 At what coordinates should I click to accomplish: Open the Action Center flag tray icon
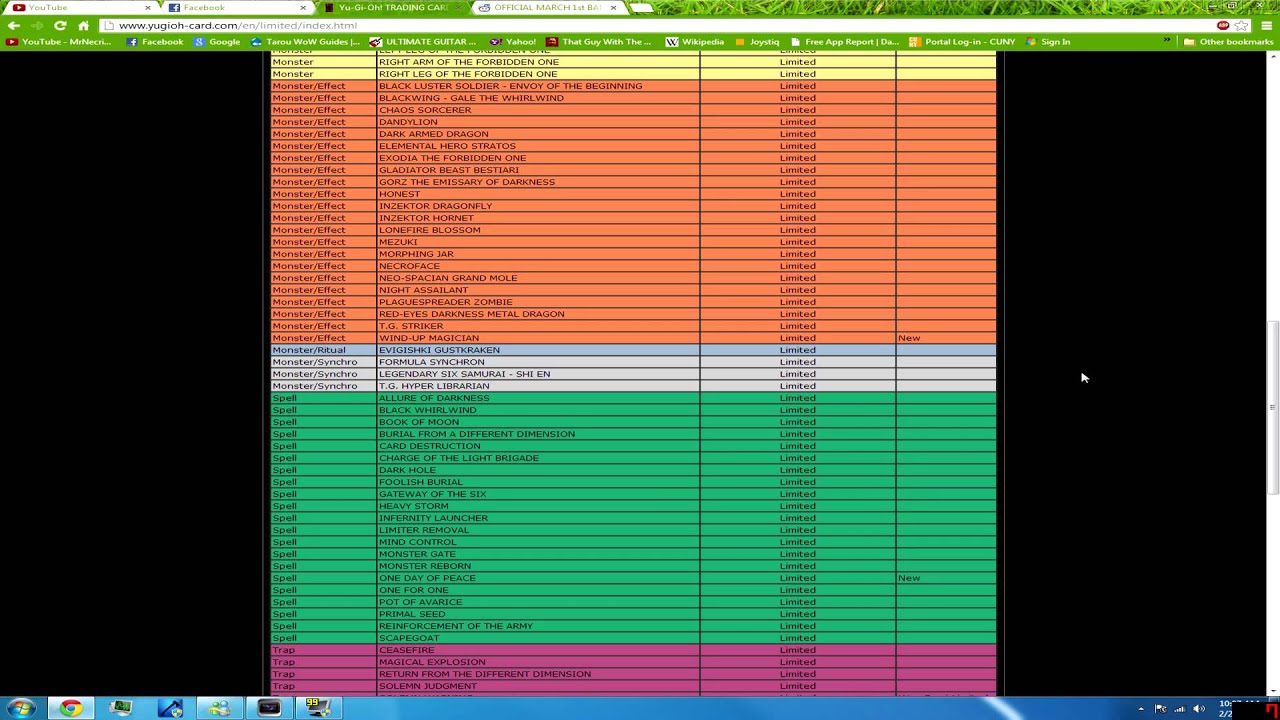pyautogui.click(x=1160, y=709)
